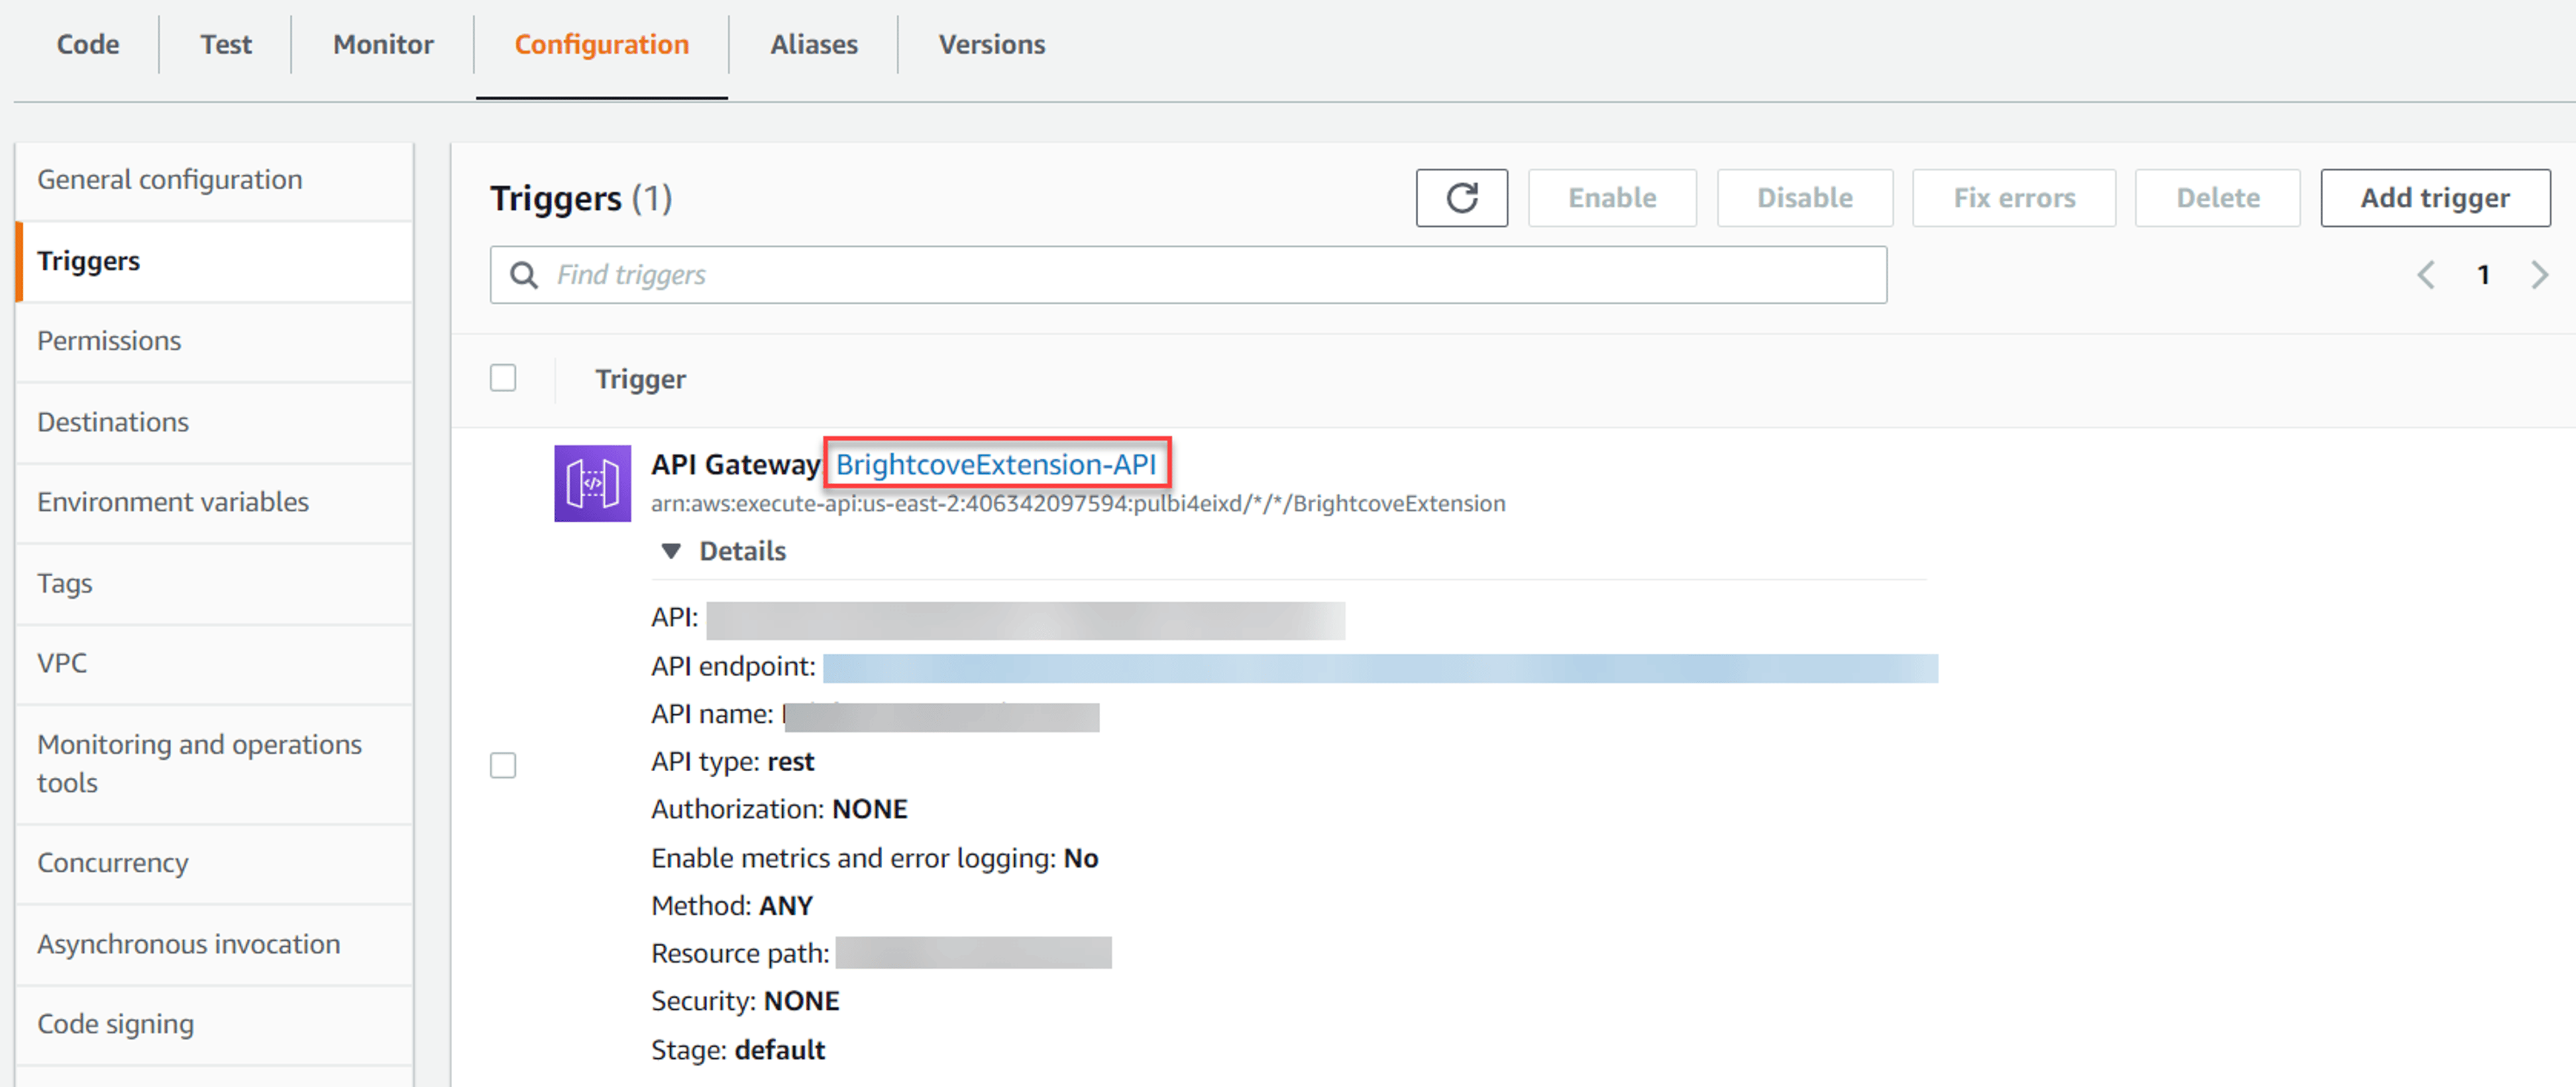Open Asynchronous invocation in sidebar

(215, 944)
